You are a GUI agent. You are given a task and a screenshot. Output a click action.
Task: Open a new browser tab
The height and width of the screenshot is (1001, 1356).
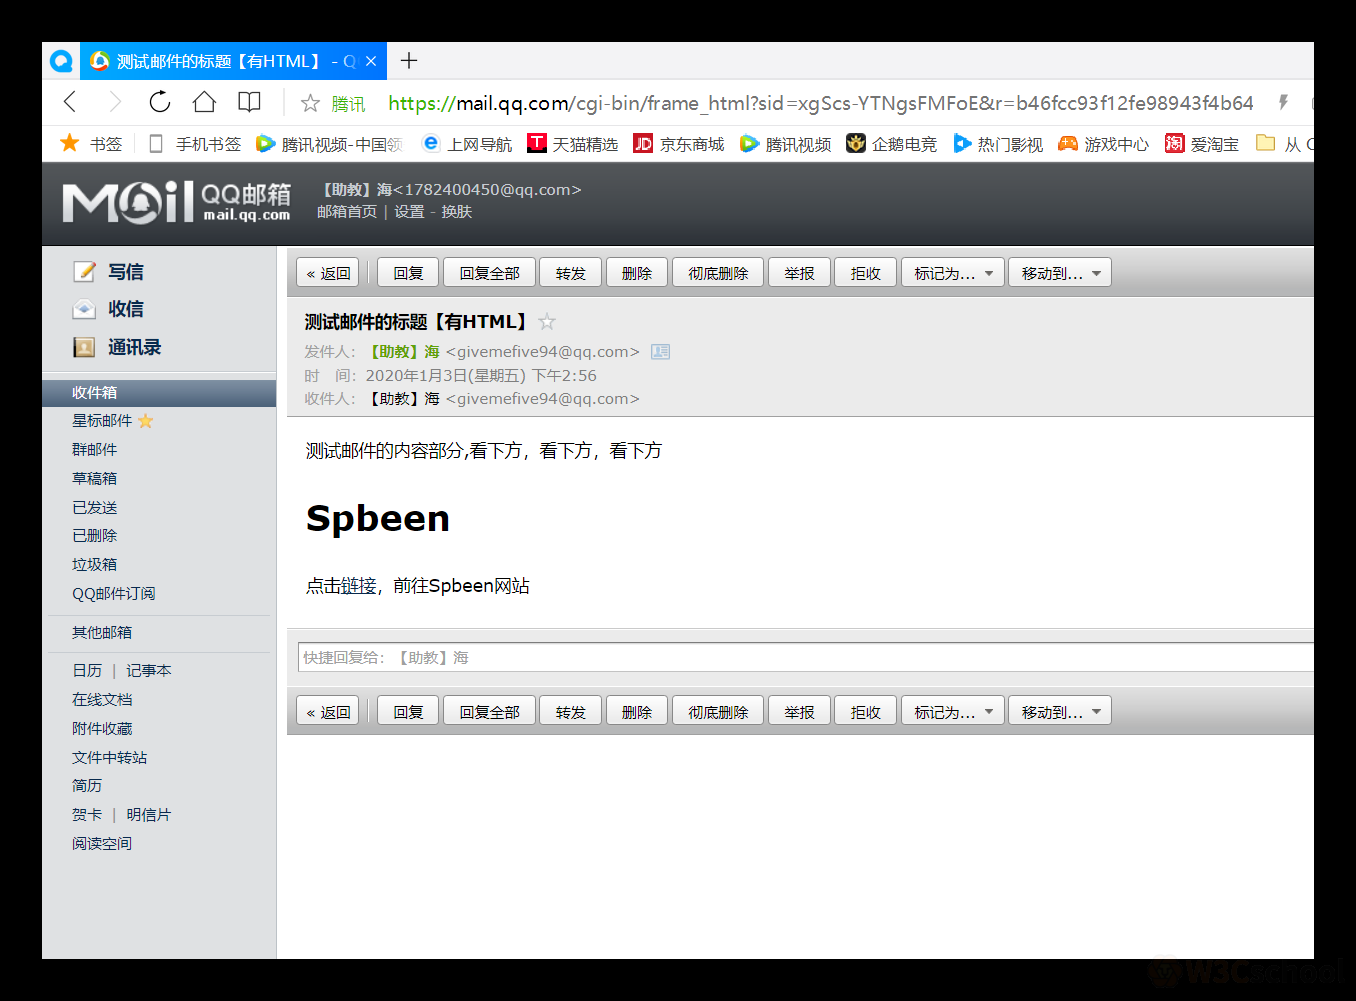(x=409, y=61)
